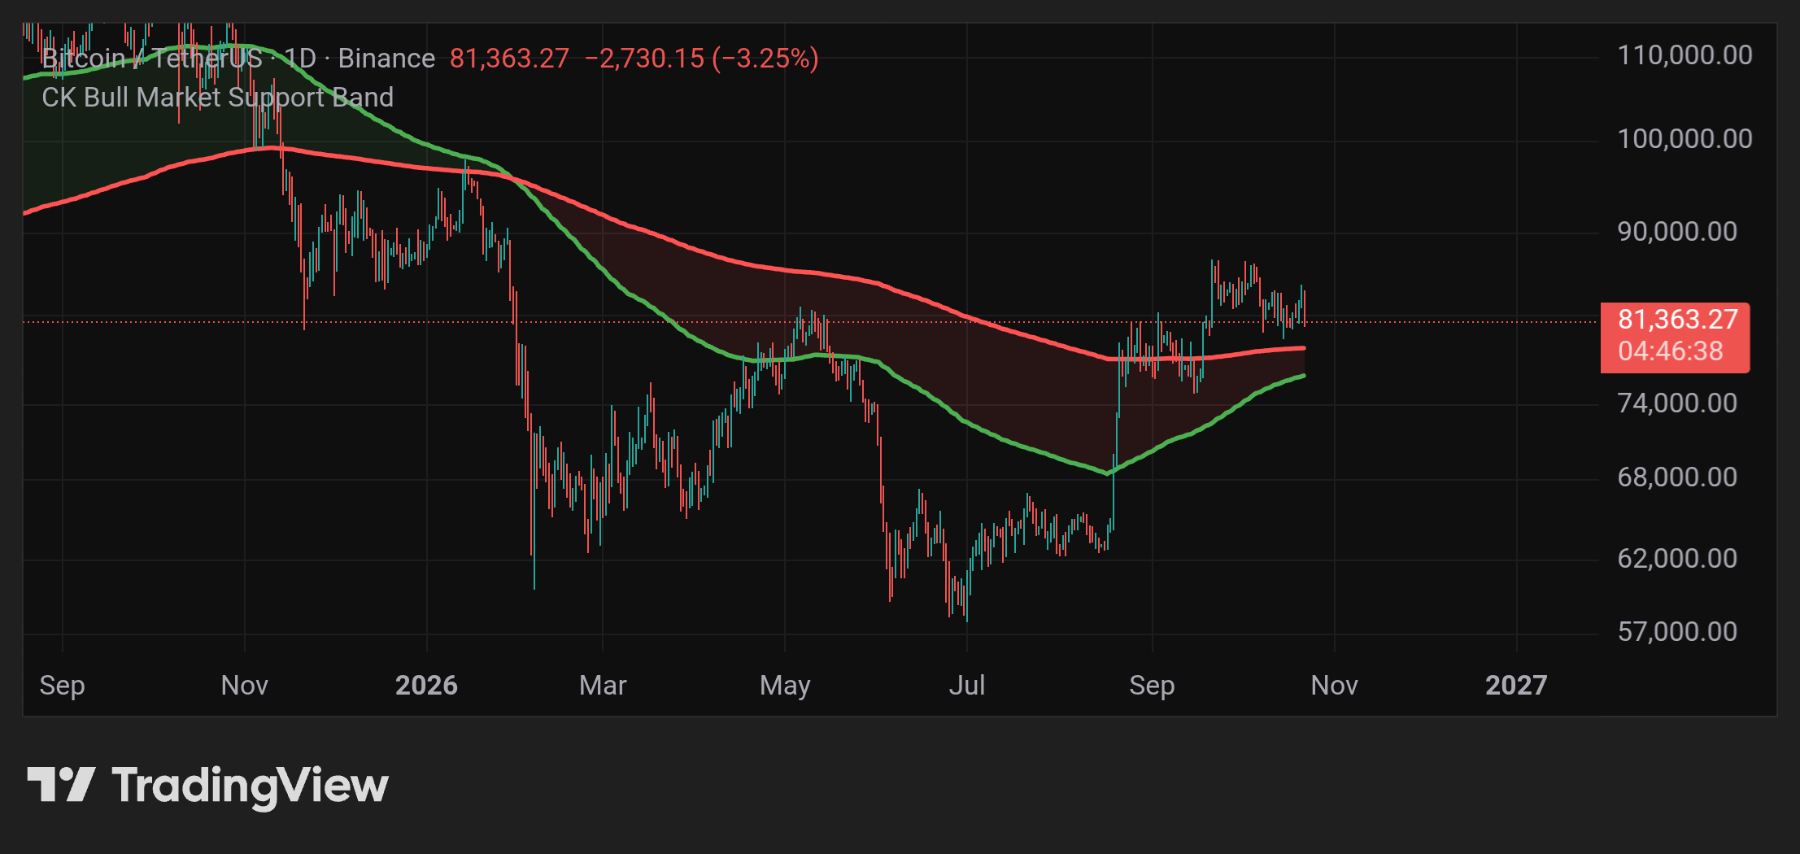Screen dimensions: 1800x854
Task: Click the 90,000.00 price axis label
Action: pyautogui.click(x=1678, y=231)
